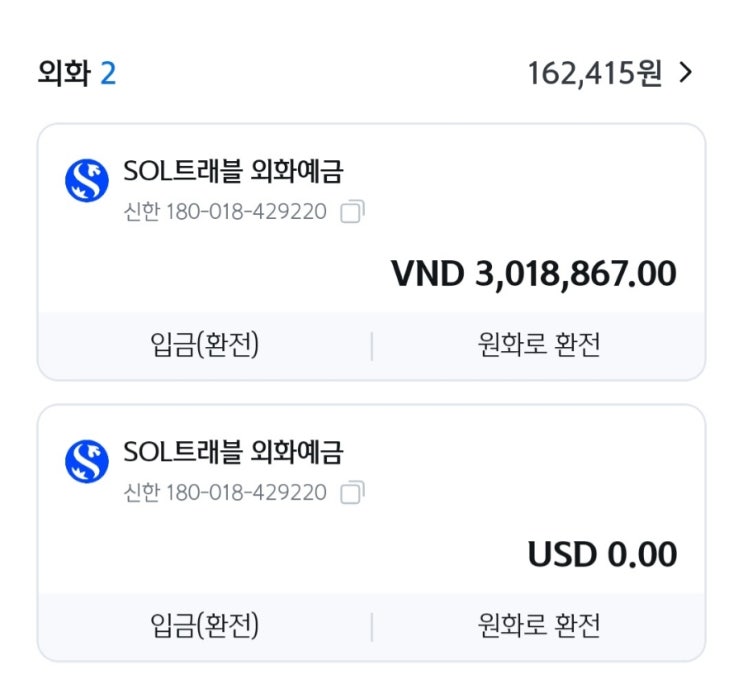
Task: Tap the Shinhan logo on the USD card
Action: click(86, 461)
